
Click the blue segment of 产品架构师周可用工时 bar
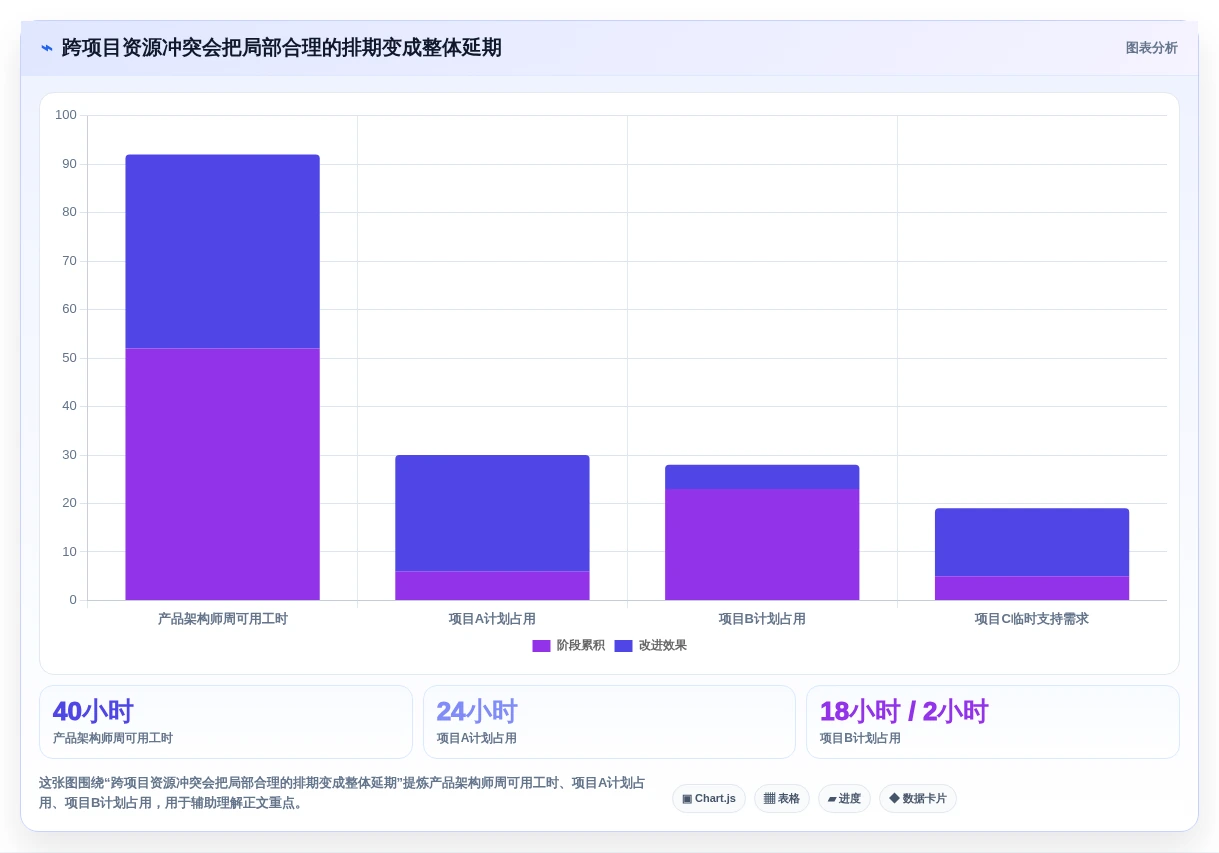(222, 251)
